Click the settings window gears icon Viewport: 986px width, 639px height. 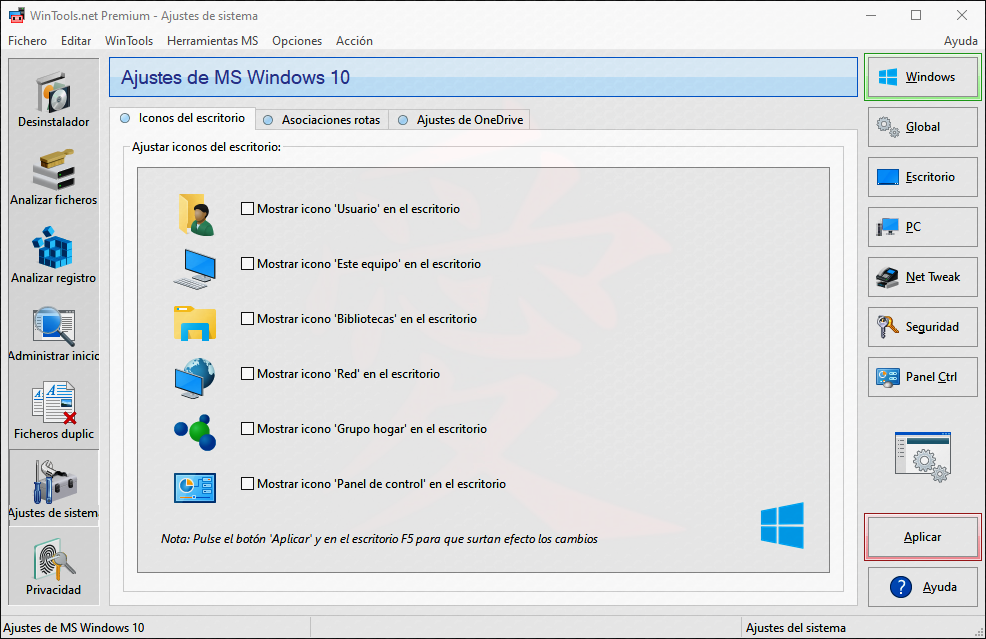(x=922, y=457)
